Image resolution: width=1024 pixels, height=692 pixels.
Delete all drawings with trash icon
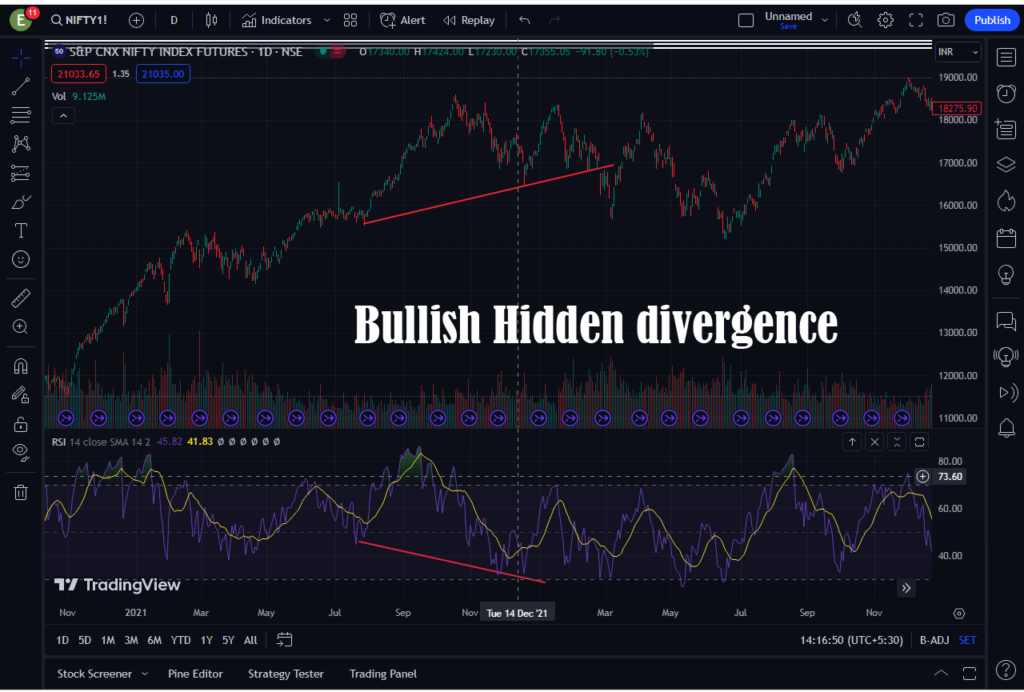21,492
